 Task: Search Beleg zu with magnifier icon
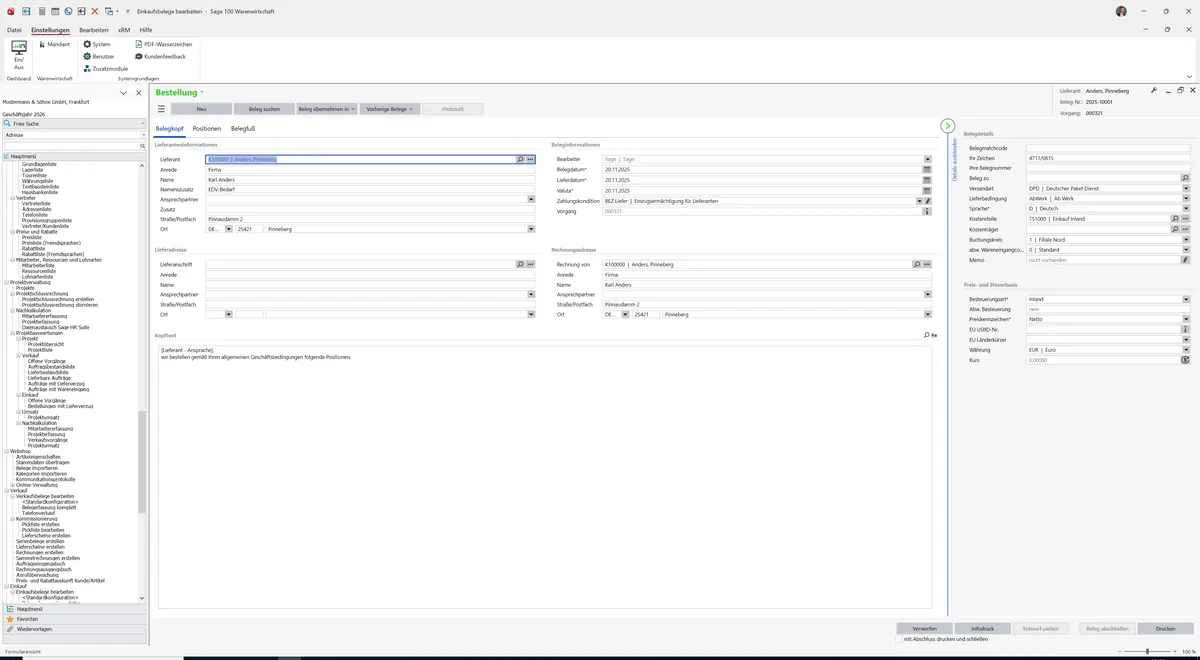(x=1186, y=178)
